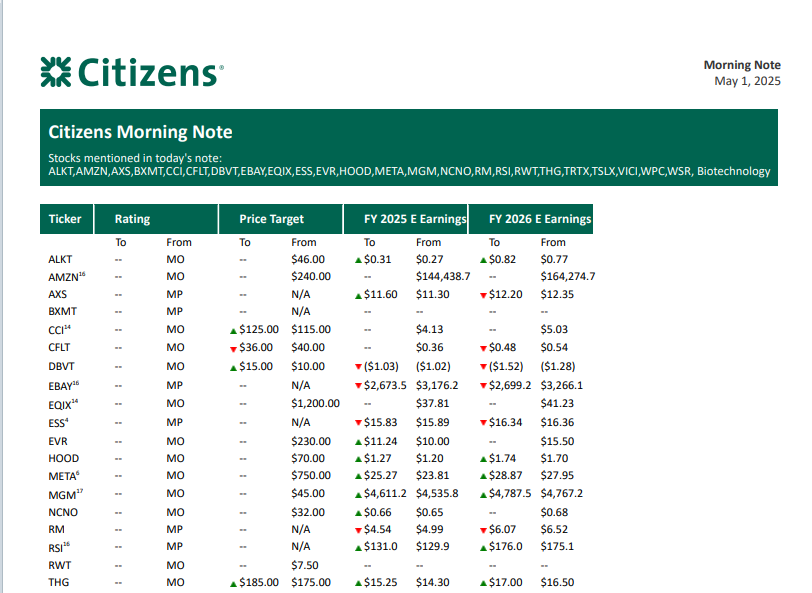Click the 'Citizens' wordmark text
The height and width of the screenshot is (593, 812).
(x=147, y=73)
